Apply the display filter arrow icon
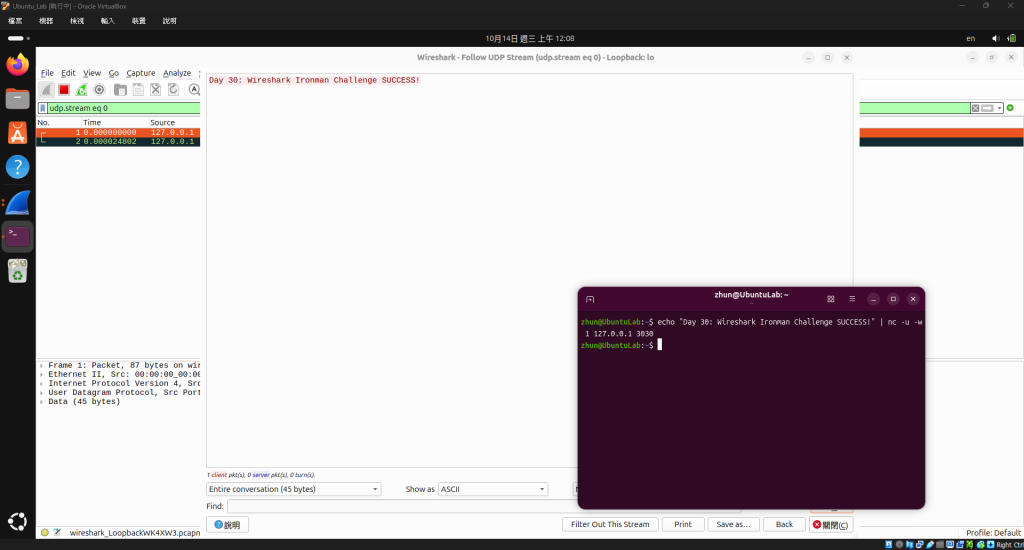Screen dimensions: 1024x550 coord(987,108)
